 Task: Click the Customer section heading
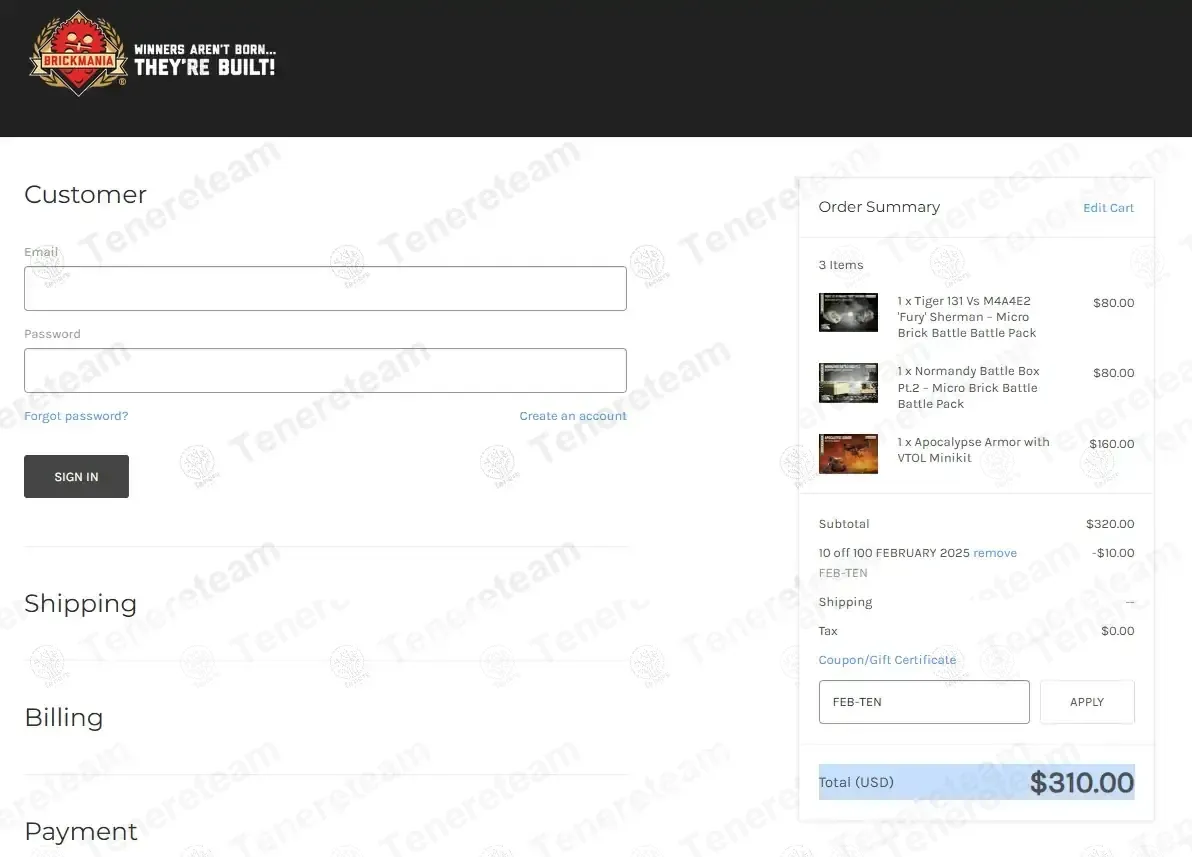(x=85, y=195)
